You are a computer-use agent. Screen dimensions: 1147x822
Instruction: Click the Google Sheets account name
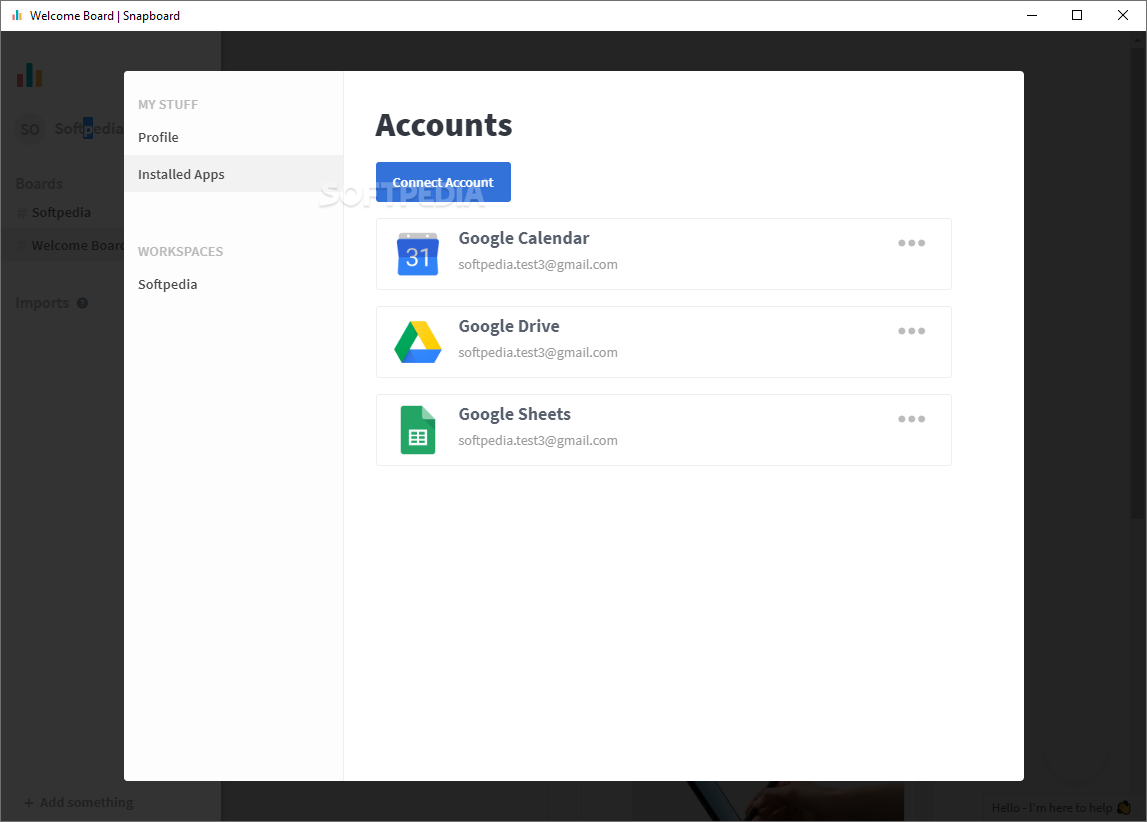click(514, 414)
